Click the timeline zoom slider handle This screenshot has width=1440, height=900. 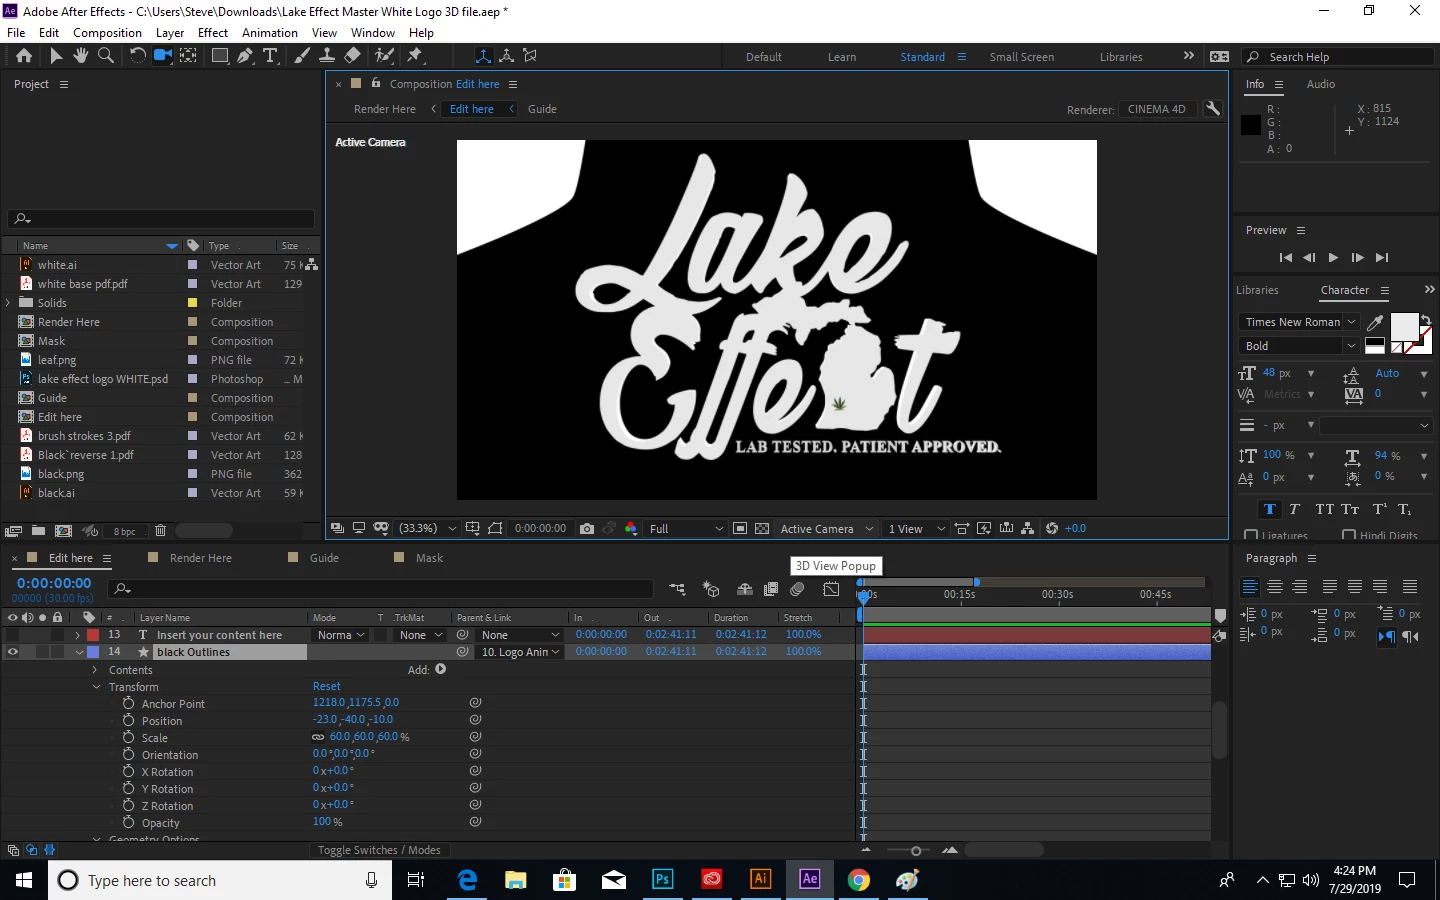915,851
